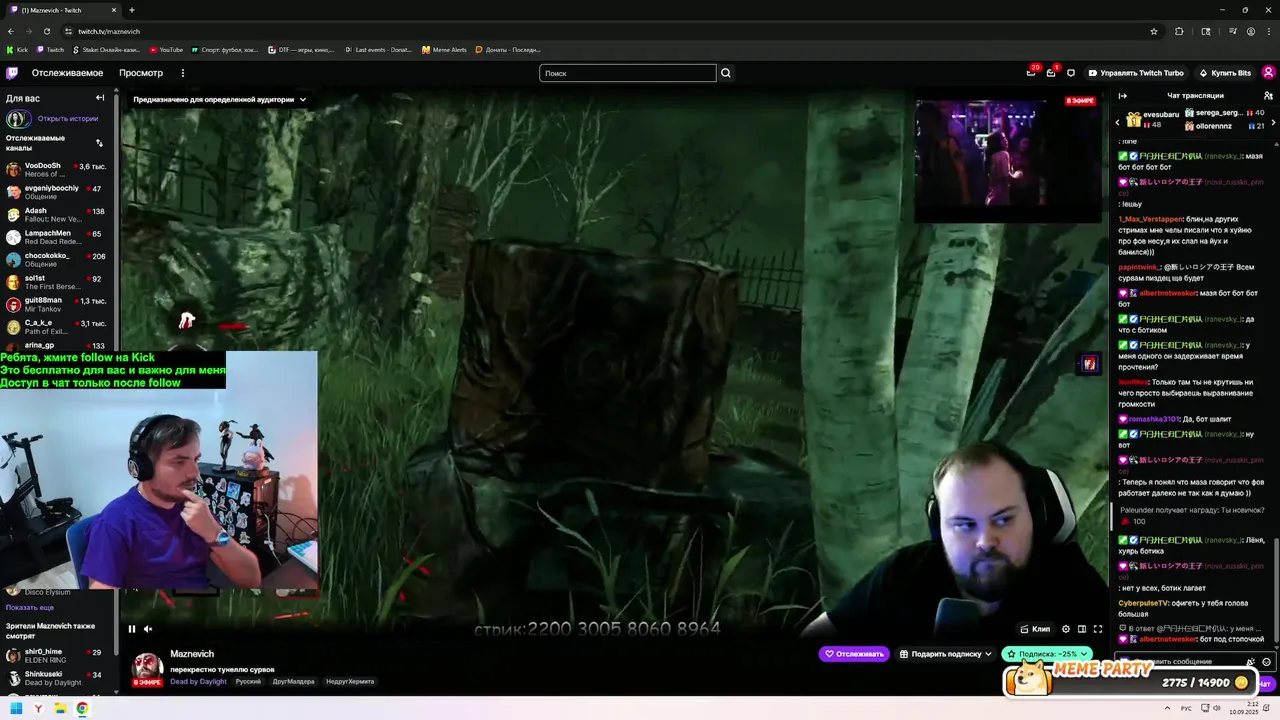Click the extension overlay icon on the video
Screen dimensions: 1280x720
point(1090,364)
